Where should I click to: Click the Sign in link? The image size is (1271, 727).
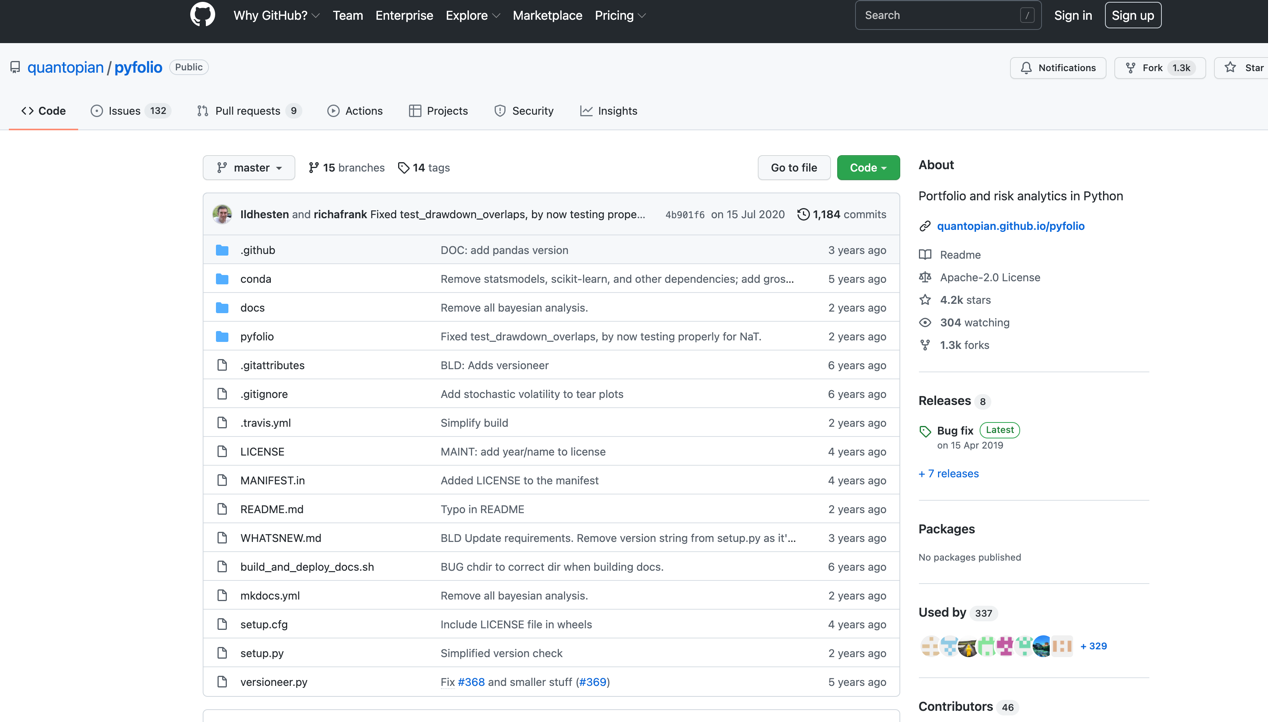(1073, 16)
